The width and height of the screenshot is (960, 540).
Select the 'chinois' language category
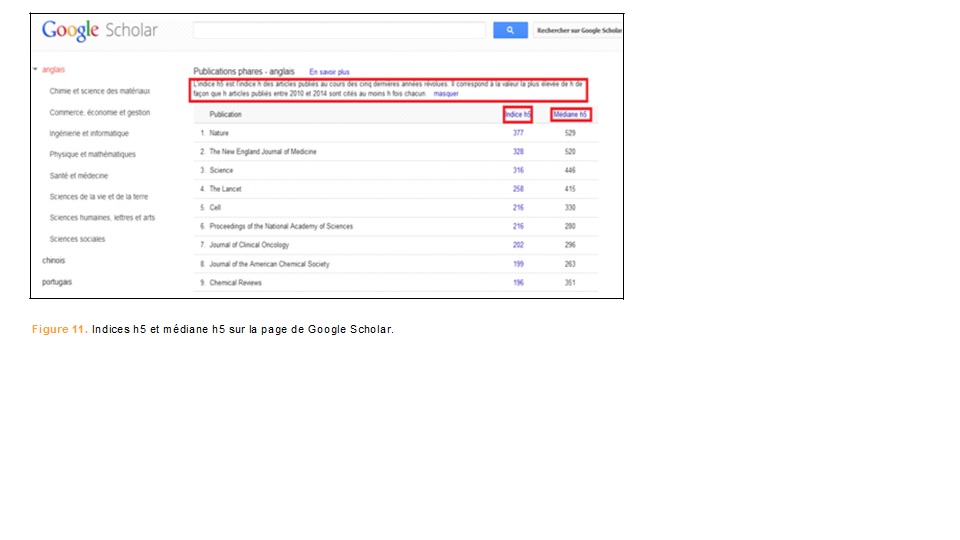pos(53,260)
